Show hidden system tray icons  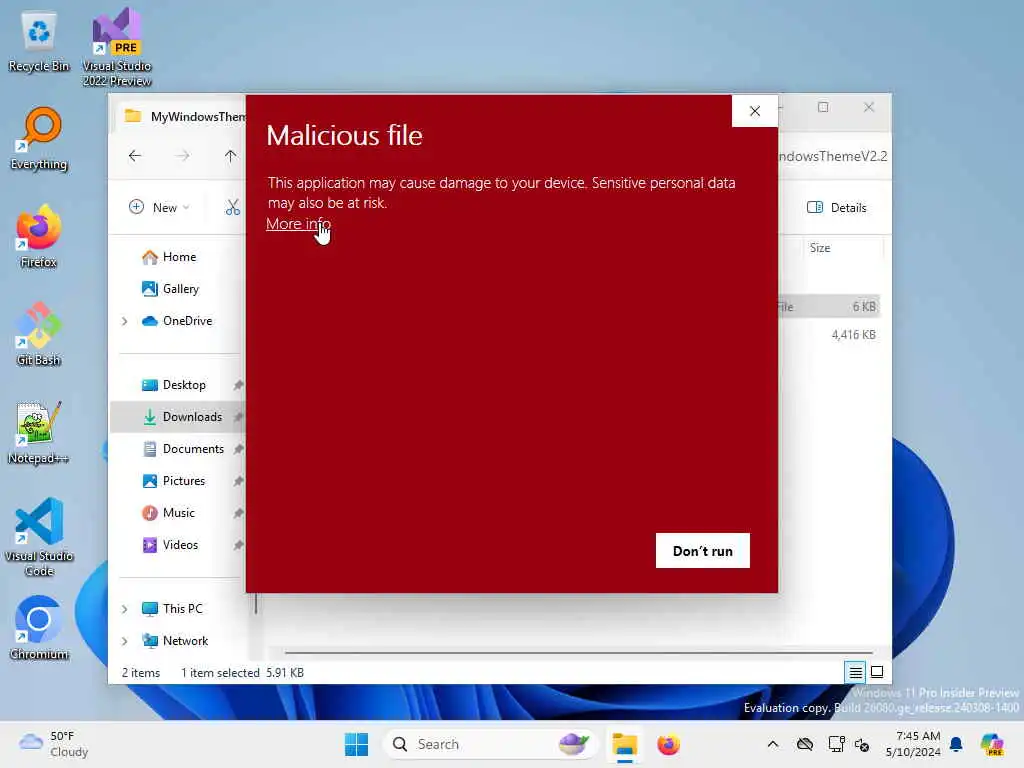[773, 744]
